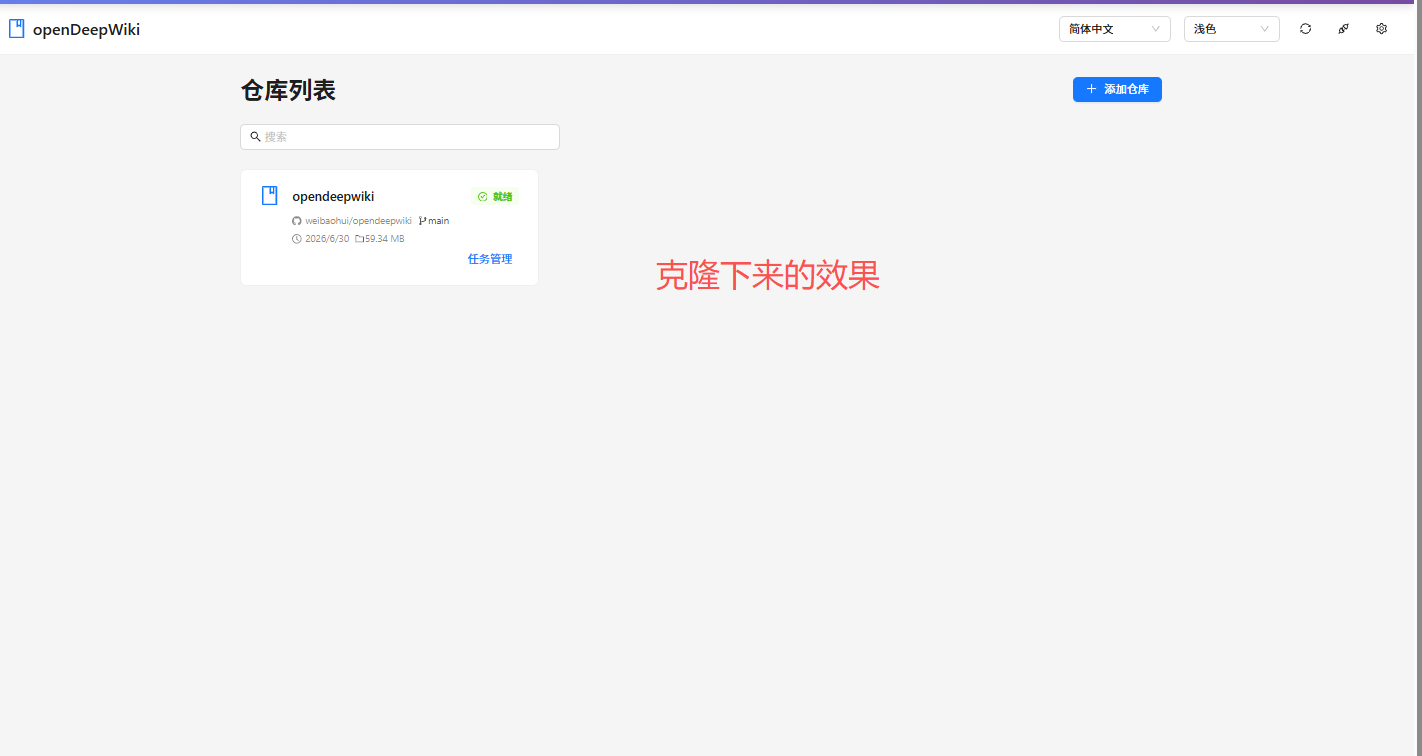Click the openDeepWiki title text
The width and height of the screenshot is (1422, 756).
(x=86, y=30)
